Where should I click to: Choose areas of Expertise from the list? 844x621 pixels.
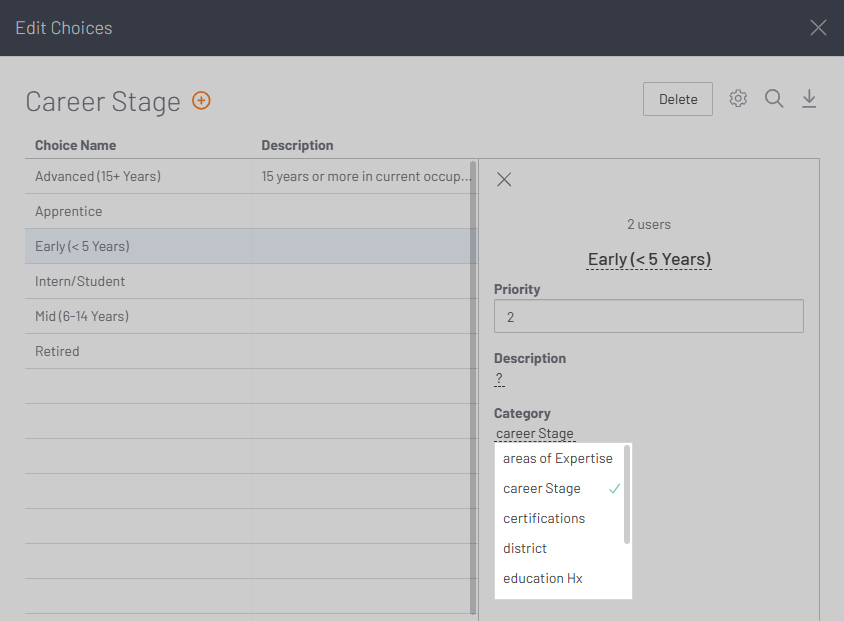coord(557,458)
